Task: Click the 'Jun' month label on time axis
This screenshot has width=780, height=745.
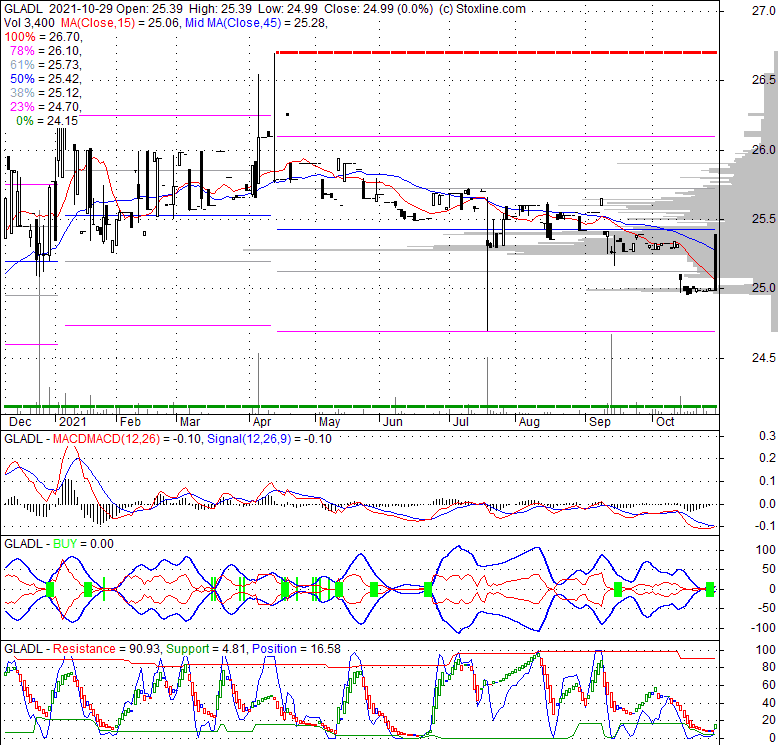Action: pos(392,422)
